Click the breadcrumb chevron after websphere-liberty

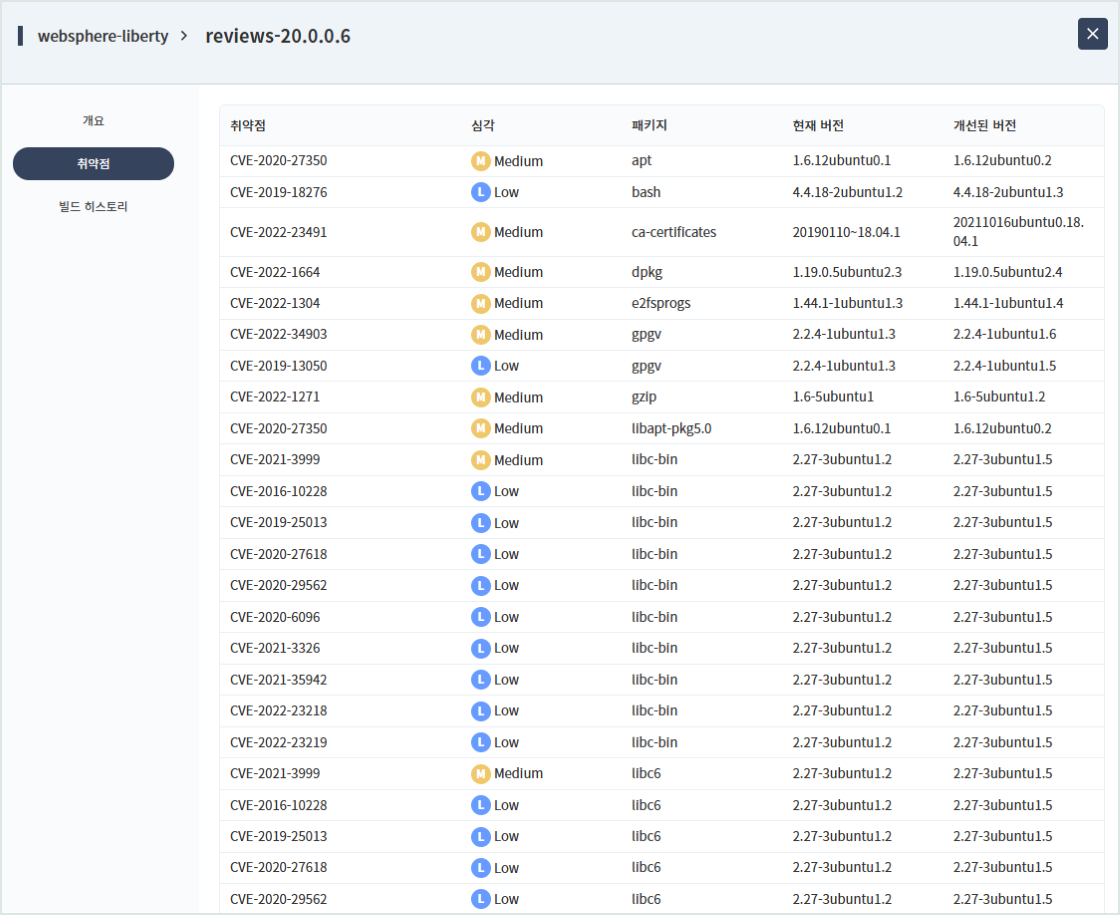[x=184, y=36]
